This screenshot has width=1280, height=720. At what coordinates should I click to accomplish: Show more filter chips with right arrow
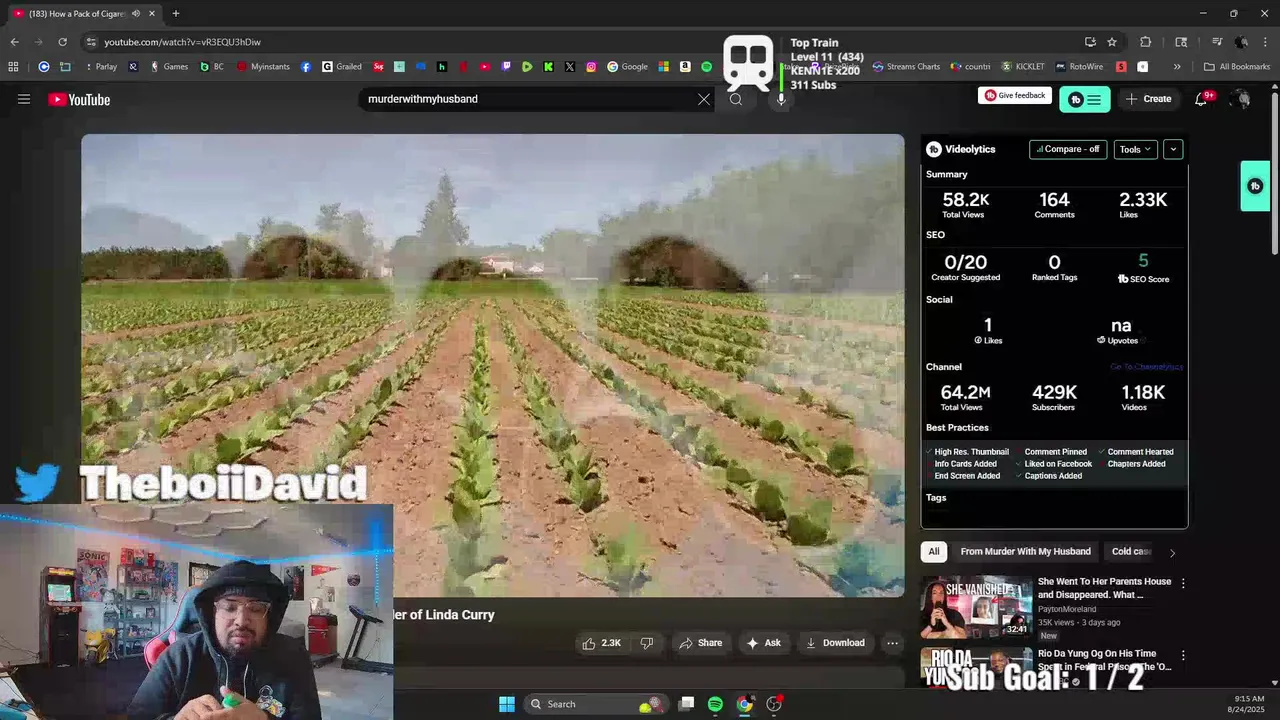point(1172,552)
